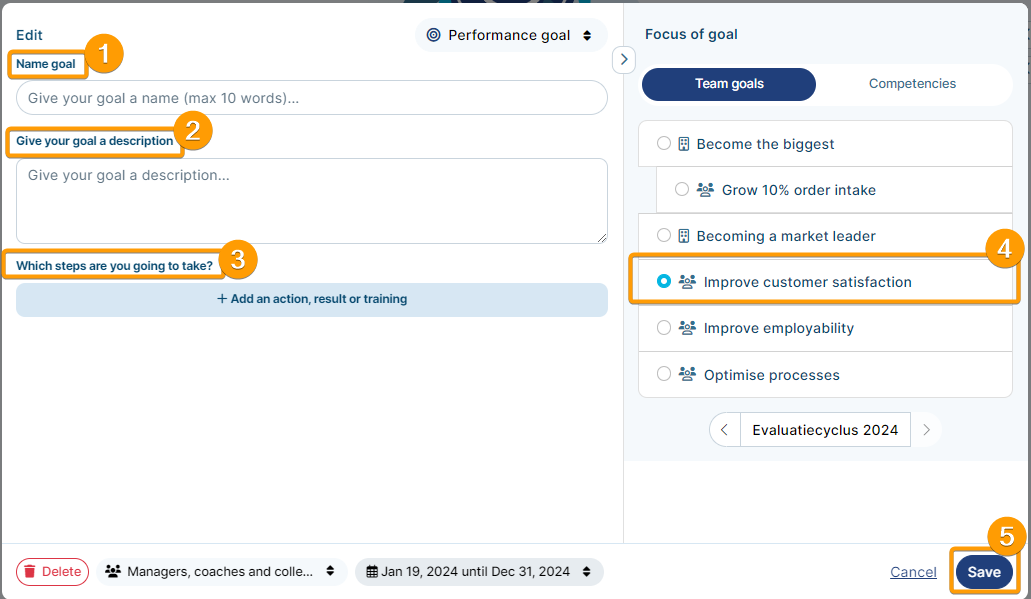Click the goal description text area

tap(312, 201)
